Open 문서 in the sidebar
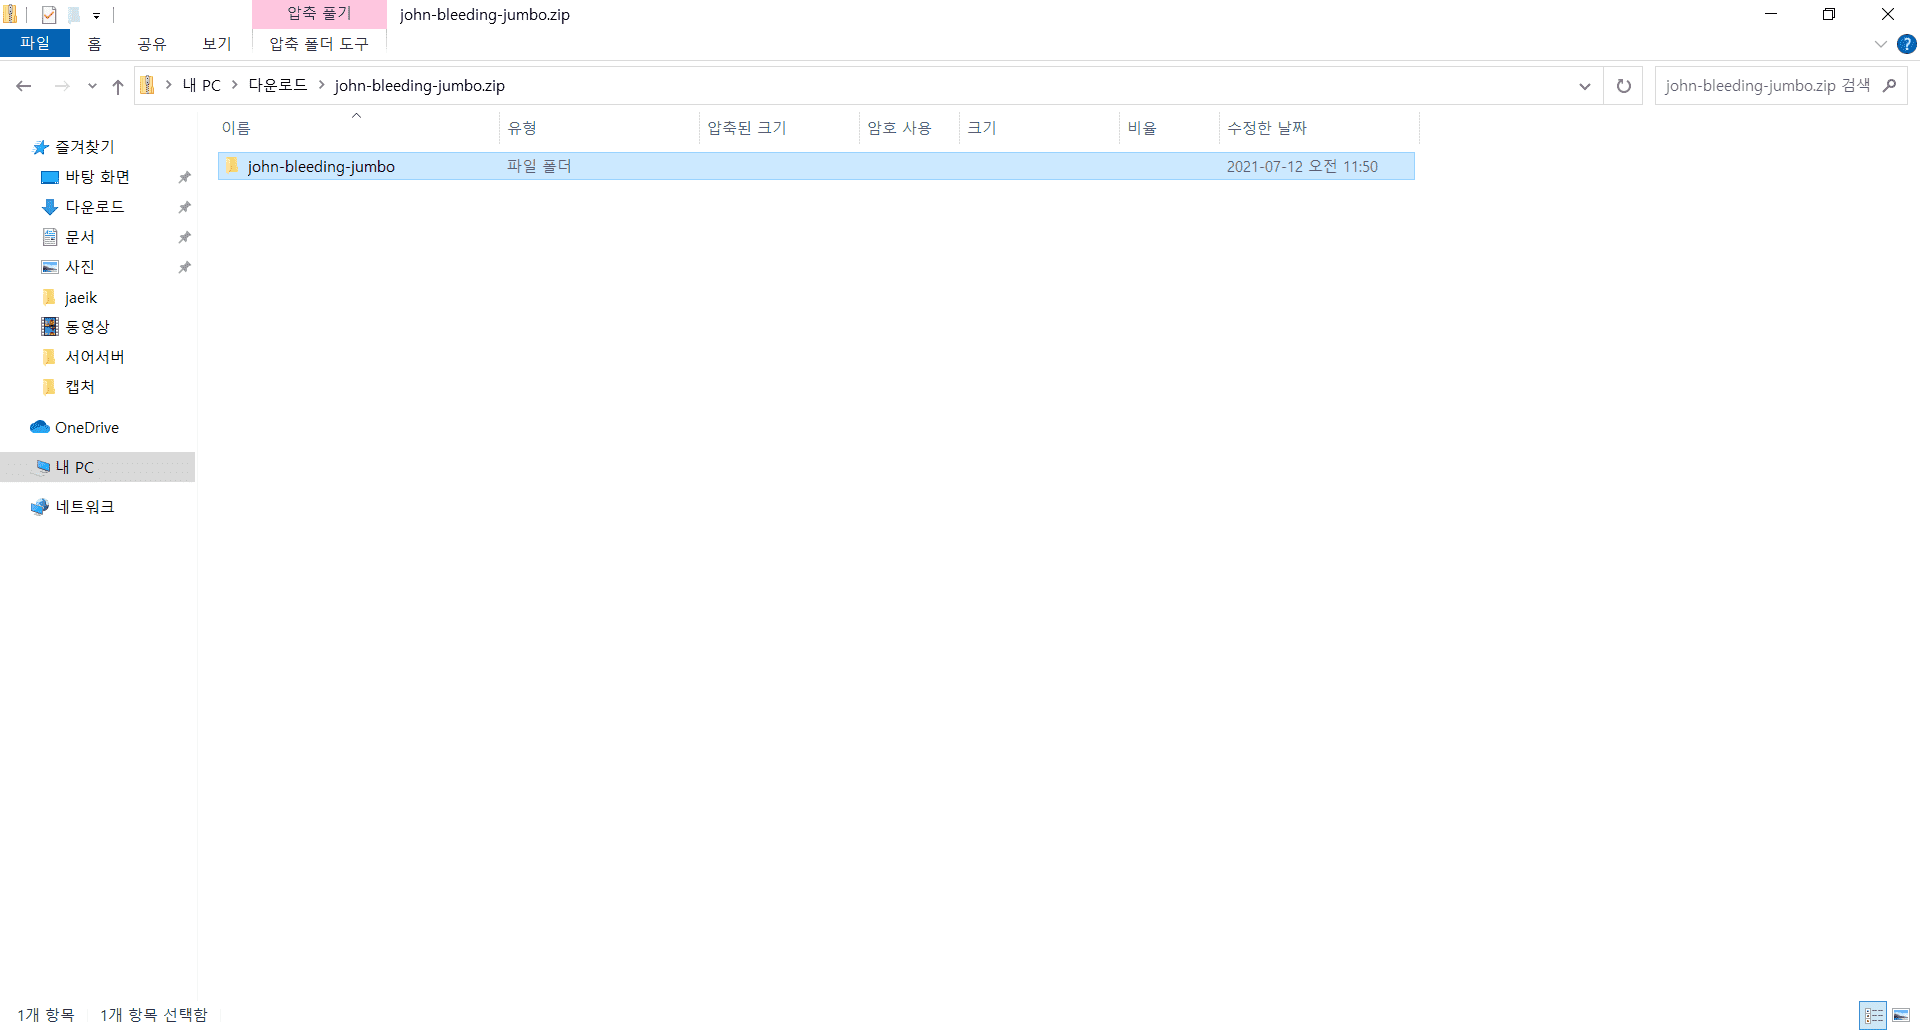 click(x=80, y=237)
